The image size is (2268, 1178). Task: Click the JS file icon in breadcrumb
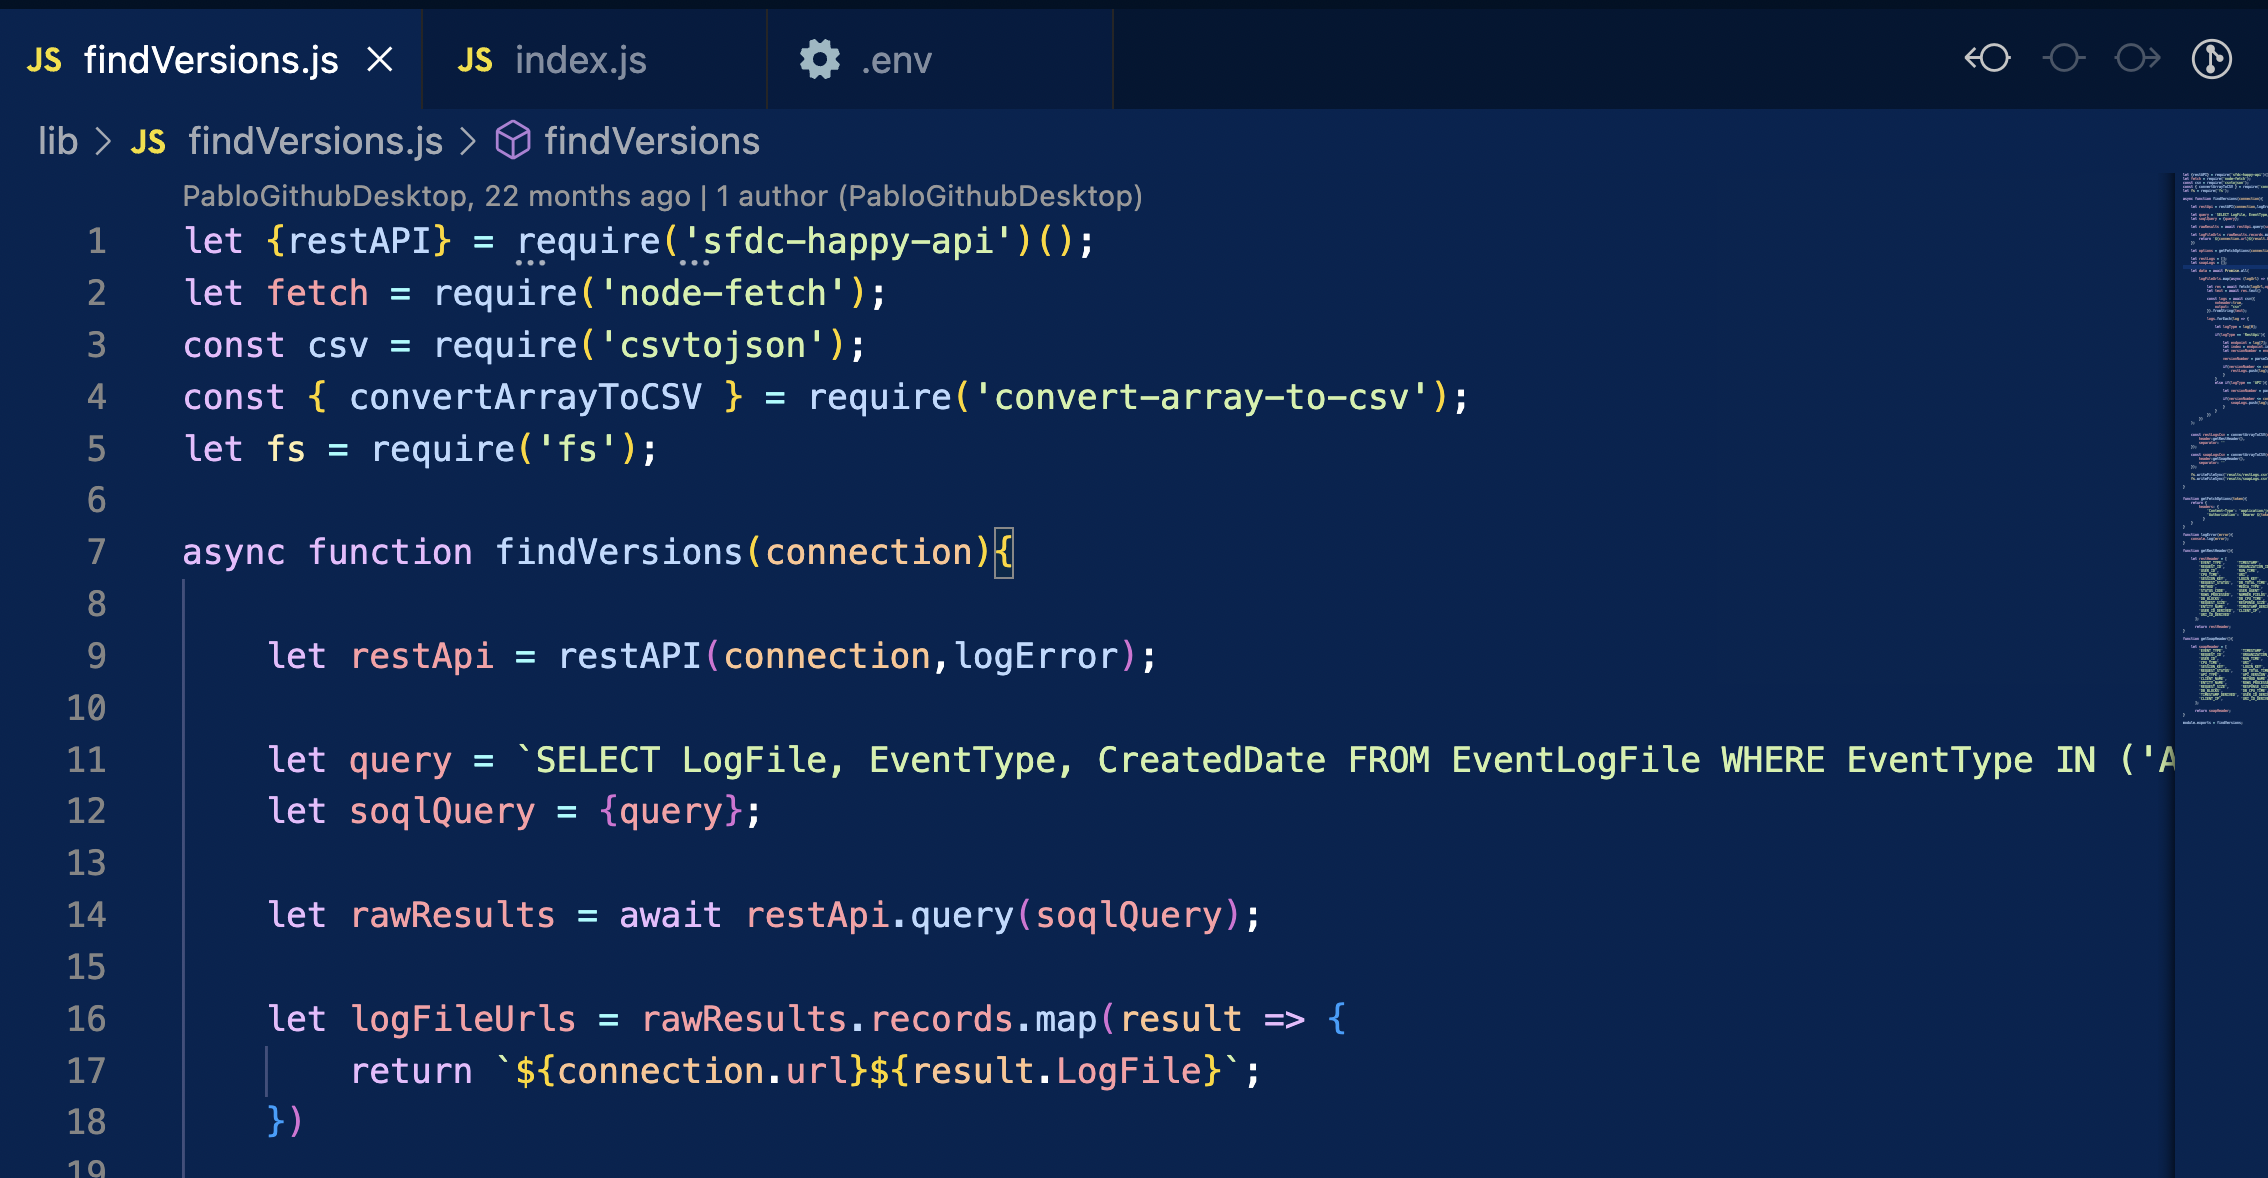148,142
